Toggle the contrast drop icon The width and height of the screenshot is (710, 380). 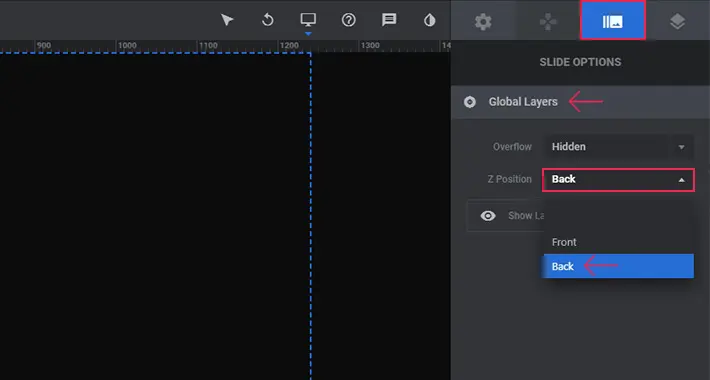[x=430, y=20]
